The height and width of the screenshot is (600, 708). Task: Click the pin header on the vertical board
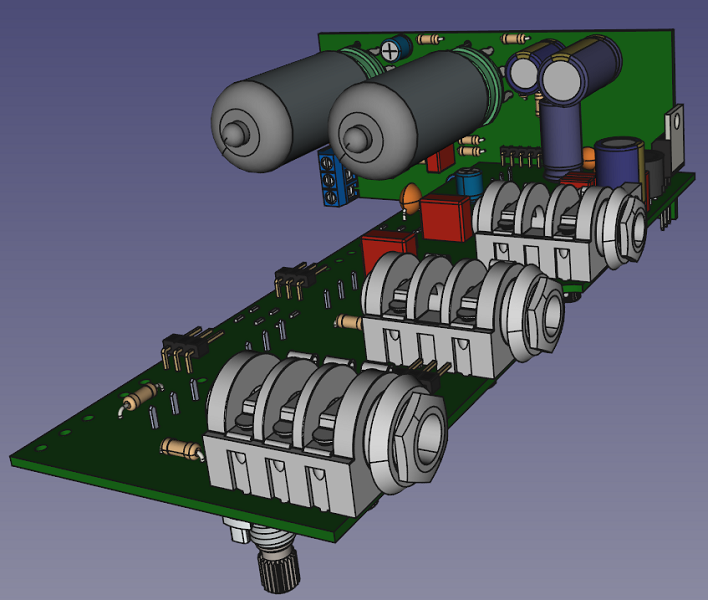516,154
